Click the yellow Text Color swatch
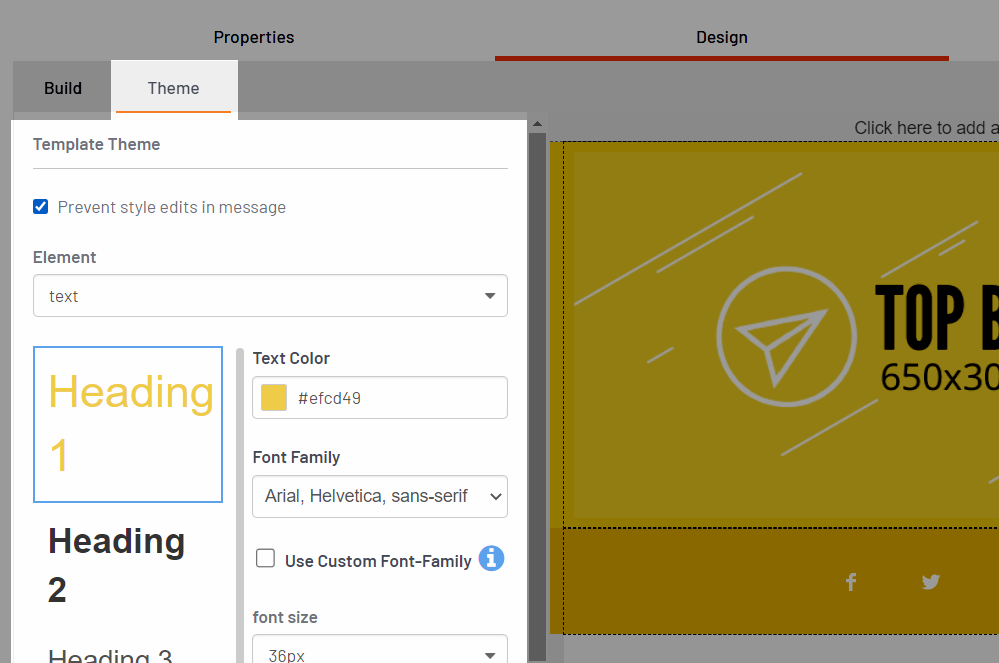Image resolution: width=999 pixels, height=663 pixels. [x=274, y=398]
